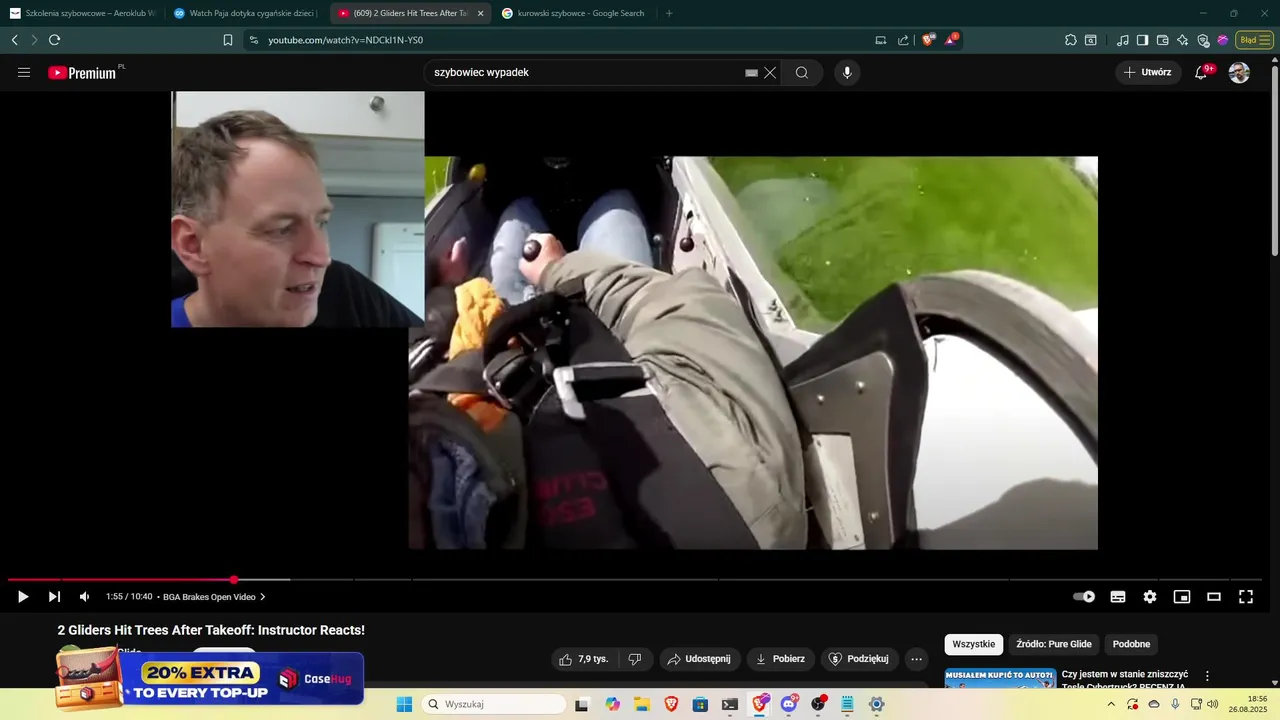Share this page from address bar

tap(903, 40)
